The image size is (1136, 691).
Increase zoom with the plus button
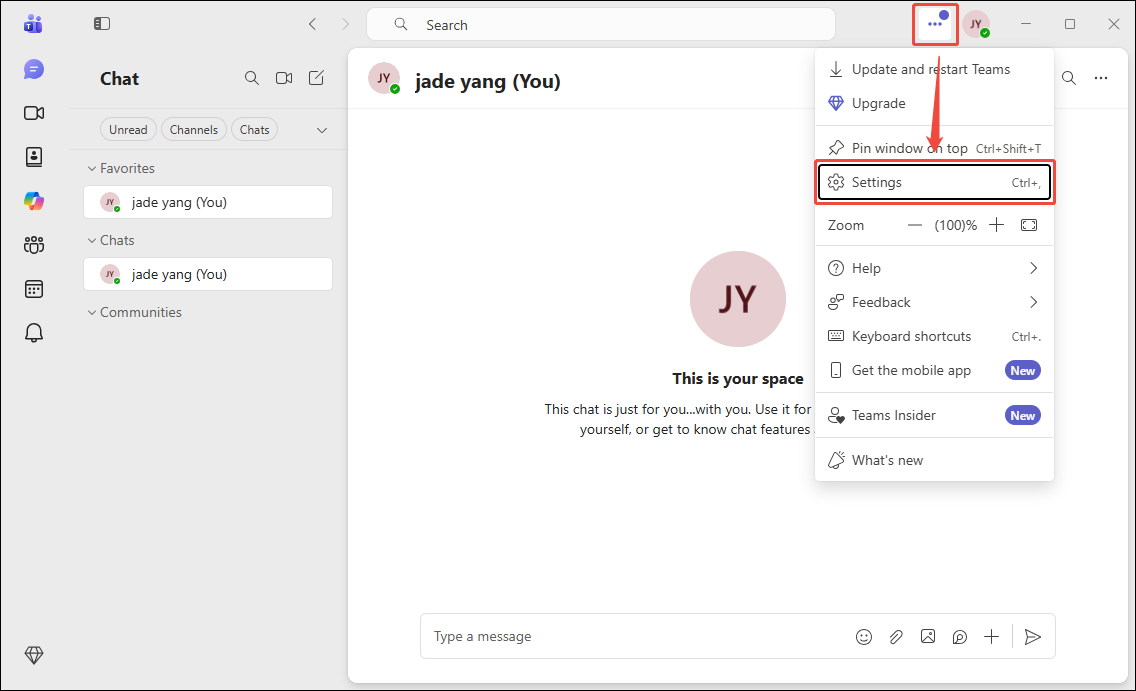coord(996,225)
